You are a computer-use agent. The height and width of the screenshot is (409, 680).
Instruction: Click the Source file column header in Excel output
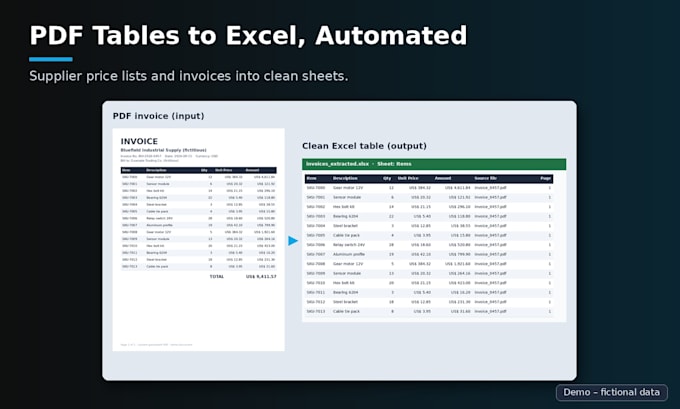coord(486,178)
